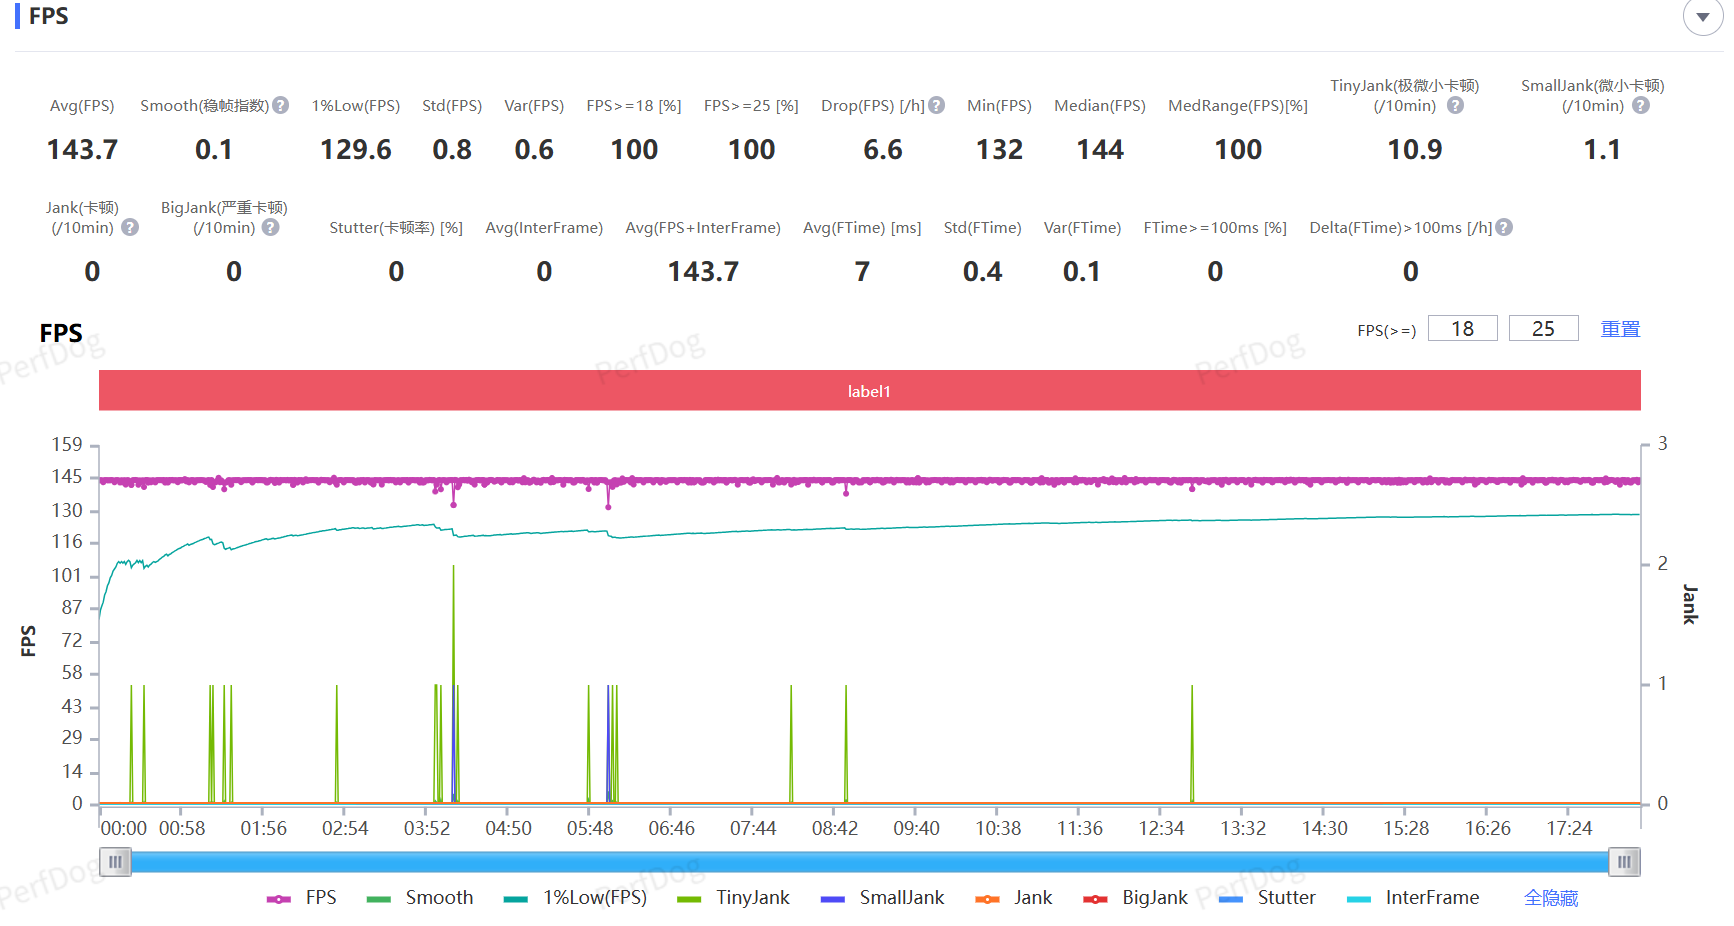Click SmallJank help question mark icon

click(x=1641, y=105)
